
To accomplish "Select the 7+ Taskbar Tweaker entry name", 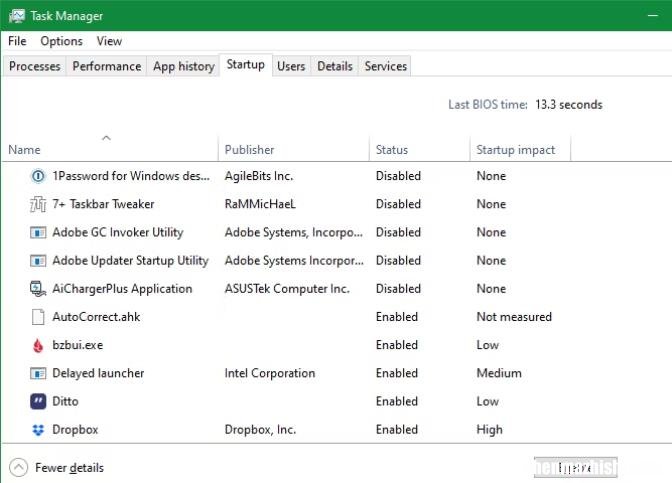I will pos(103,204).
